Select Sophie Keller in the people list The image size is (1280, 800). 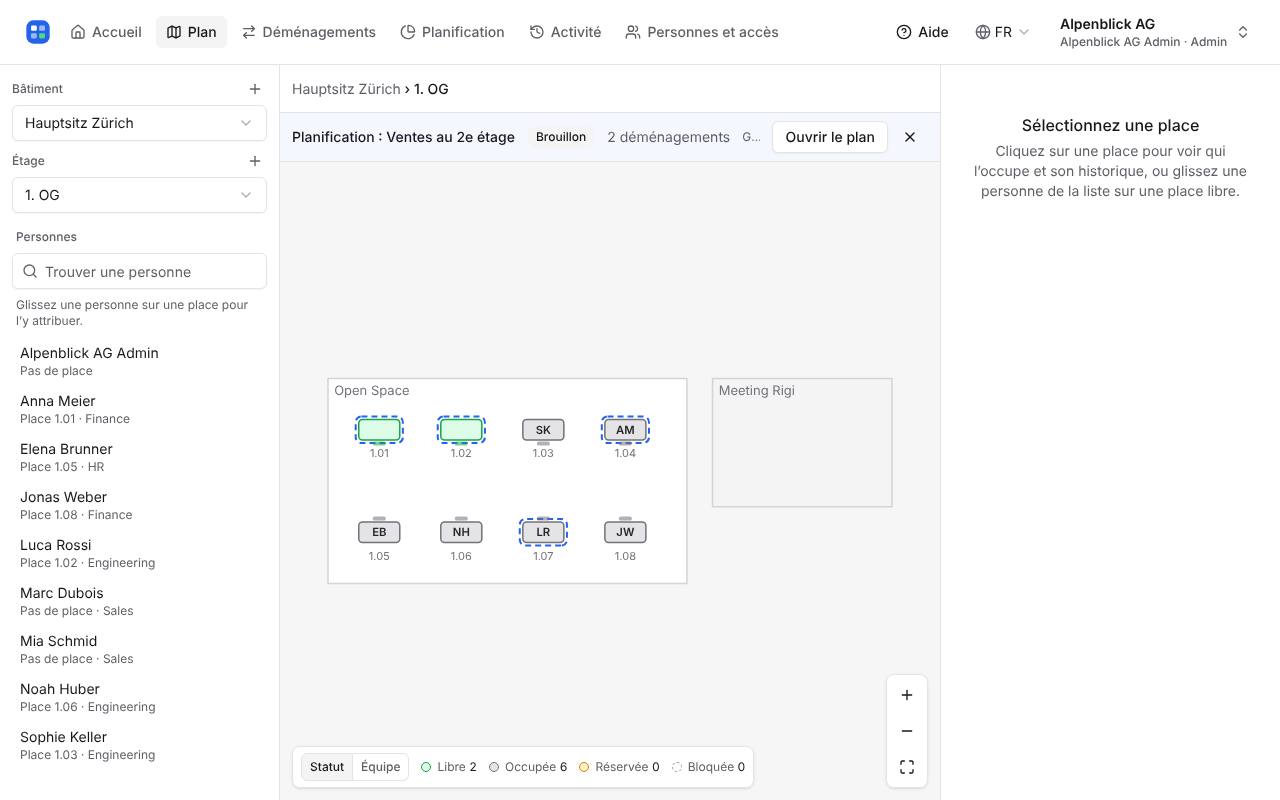pyautogui.click(x=139, y=745)
